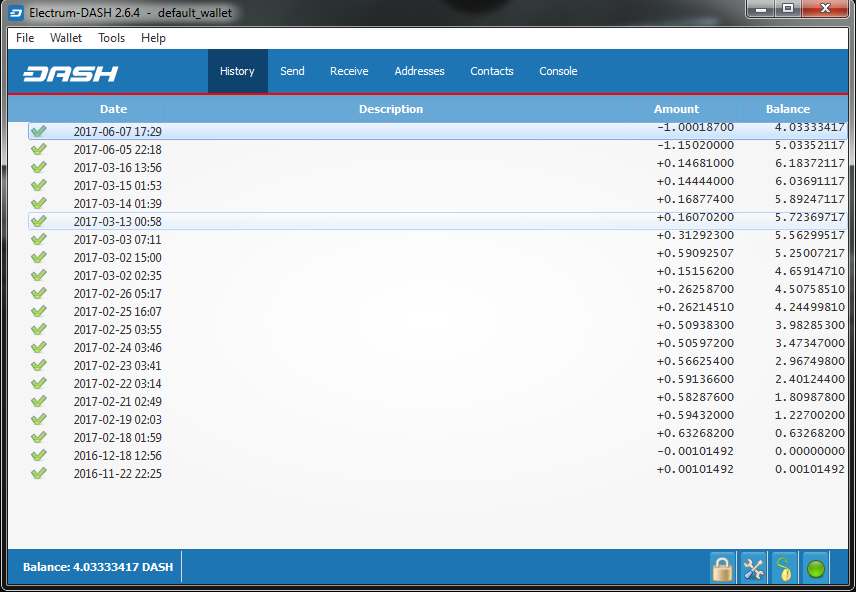Open the Help menu
The image size is (856, 592).
click(x=153, y=38)
